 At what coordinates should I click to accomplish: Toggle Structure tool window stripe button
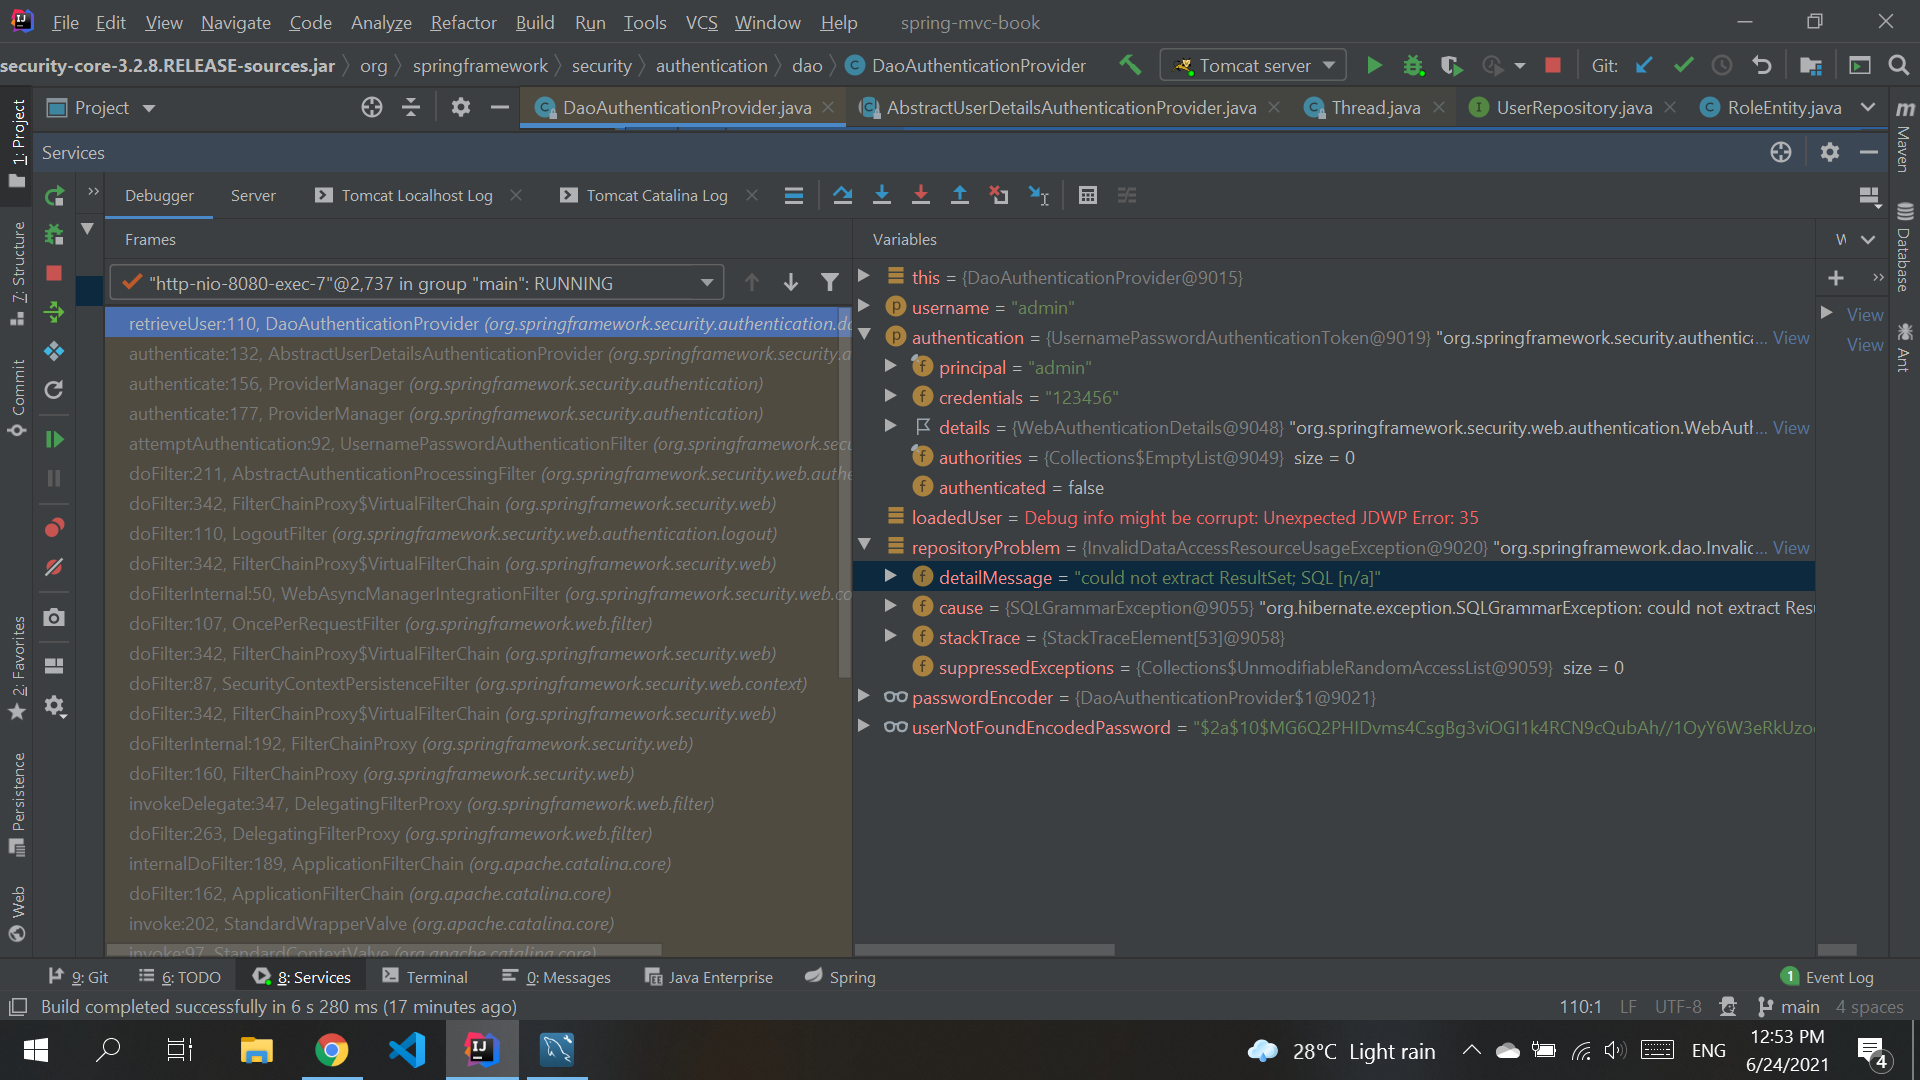click(x=17, y=273)
